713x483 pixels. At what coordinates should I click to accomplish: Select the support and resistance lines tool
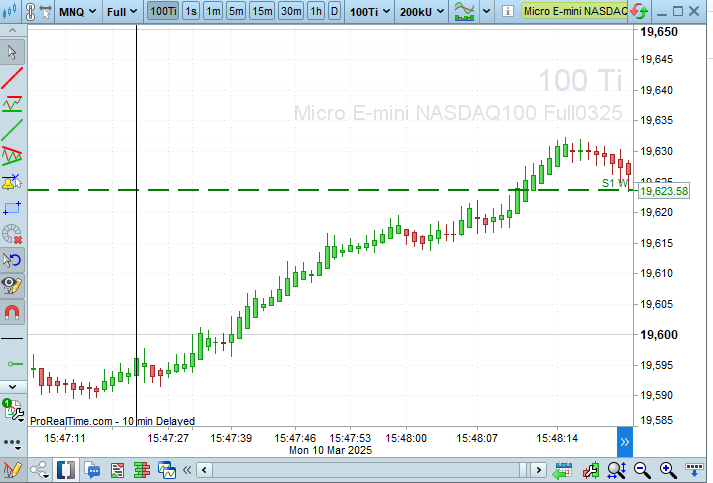pos(12,104)
